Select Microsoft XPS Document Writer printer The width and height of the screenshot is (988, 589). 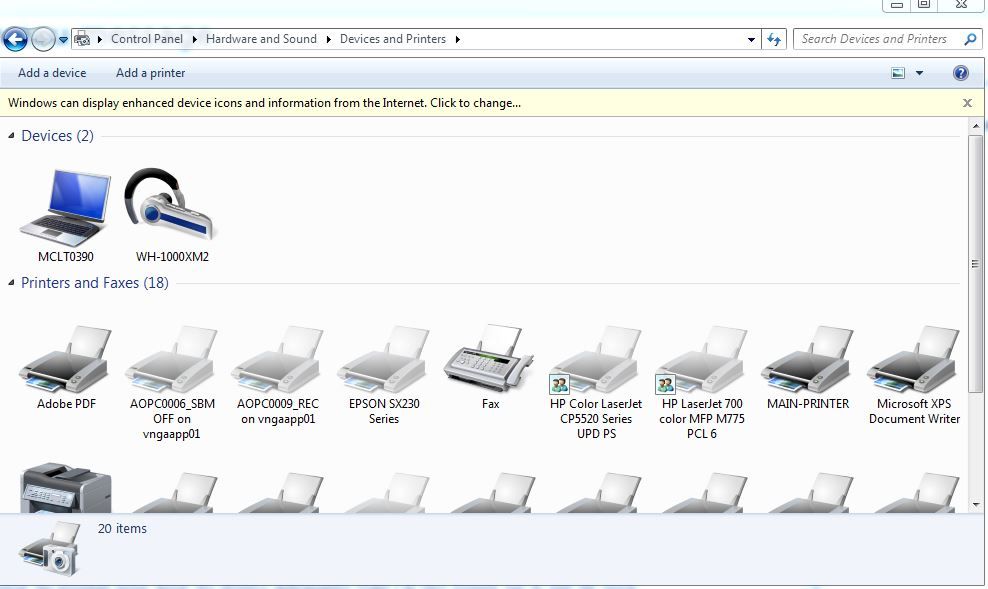(x=914, y=360)
